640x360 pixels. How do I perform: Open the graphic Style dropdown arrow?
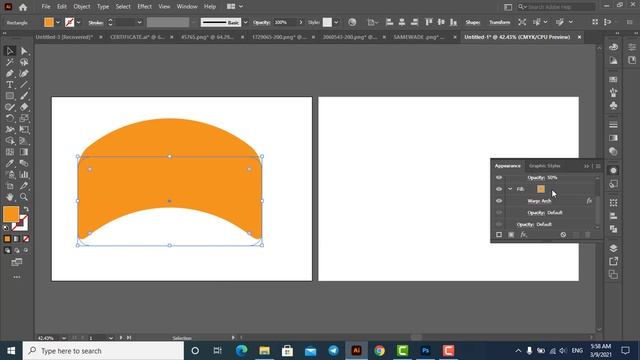coord(336,22)
